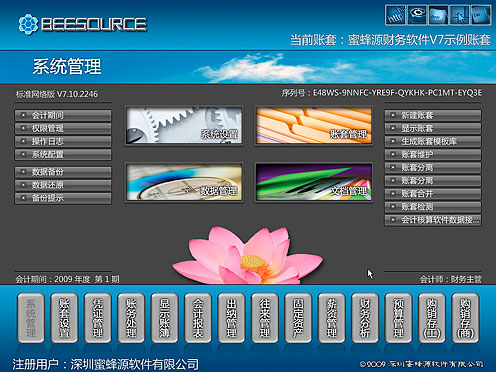Viewport: 496px width, 372px height.
Task: Switch to the 凭证管理 module tab
Action: point(98,318)
